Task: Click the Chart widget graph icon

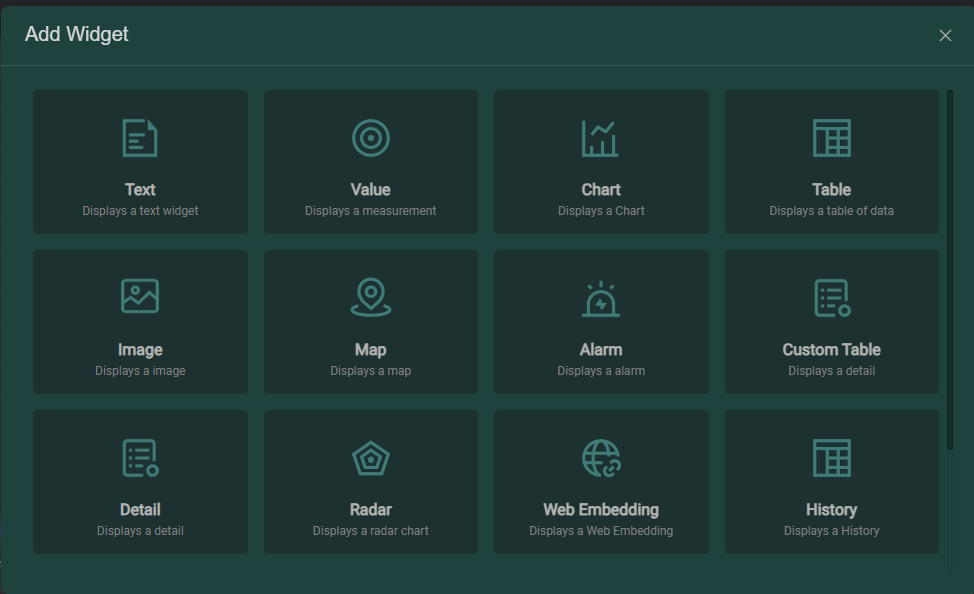Action: (x=601, y=138)
